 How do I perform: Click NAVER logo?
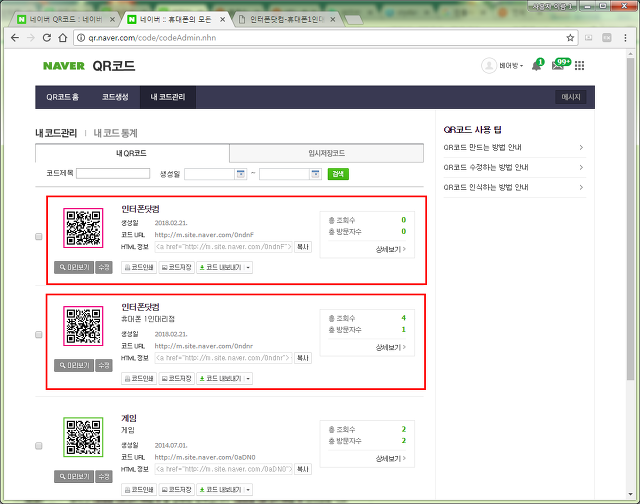click(64, 66)
